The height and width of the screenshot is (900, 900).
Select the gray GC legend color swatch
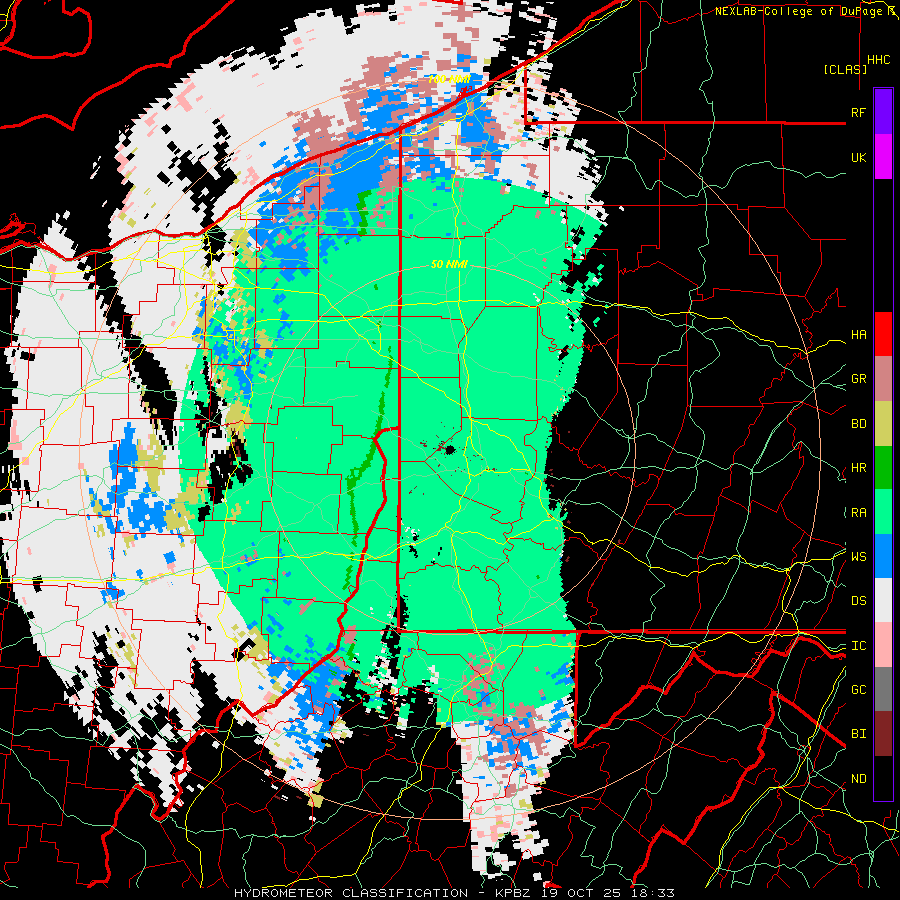click(883, 689)
